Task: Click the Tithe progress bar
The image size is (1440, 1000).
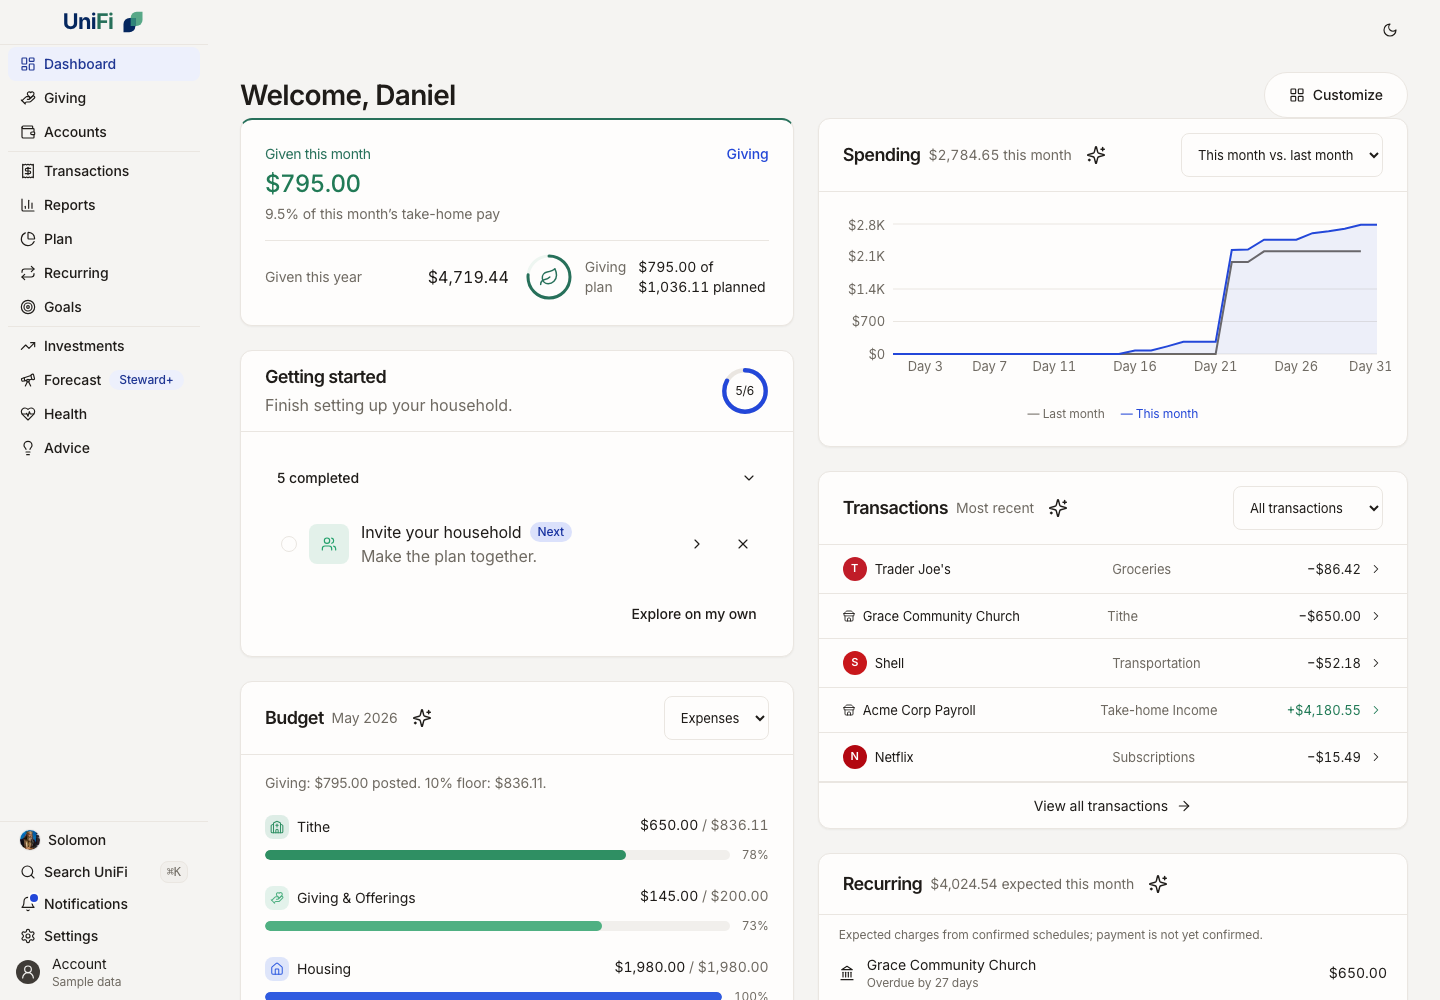Action: click(x=497, y=855)
